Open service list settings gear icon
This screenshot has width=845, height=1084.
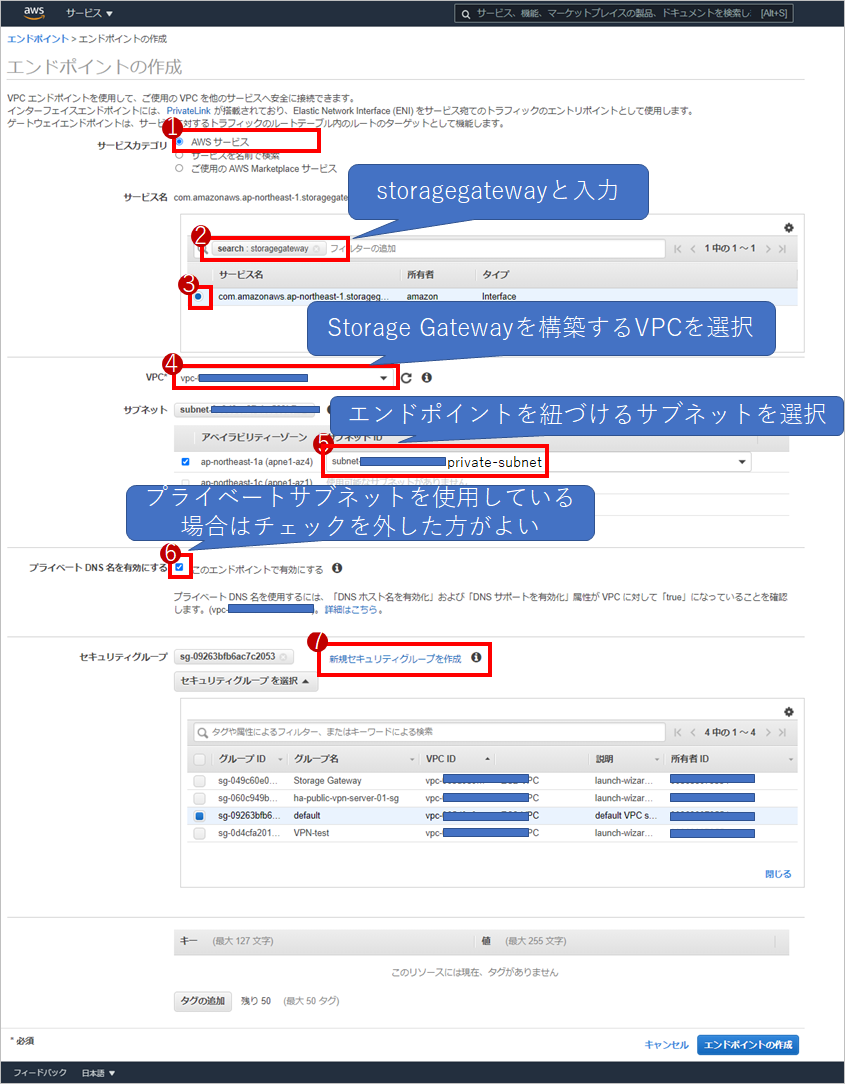point(788,228)
